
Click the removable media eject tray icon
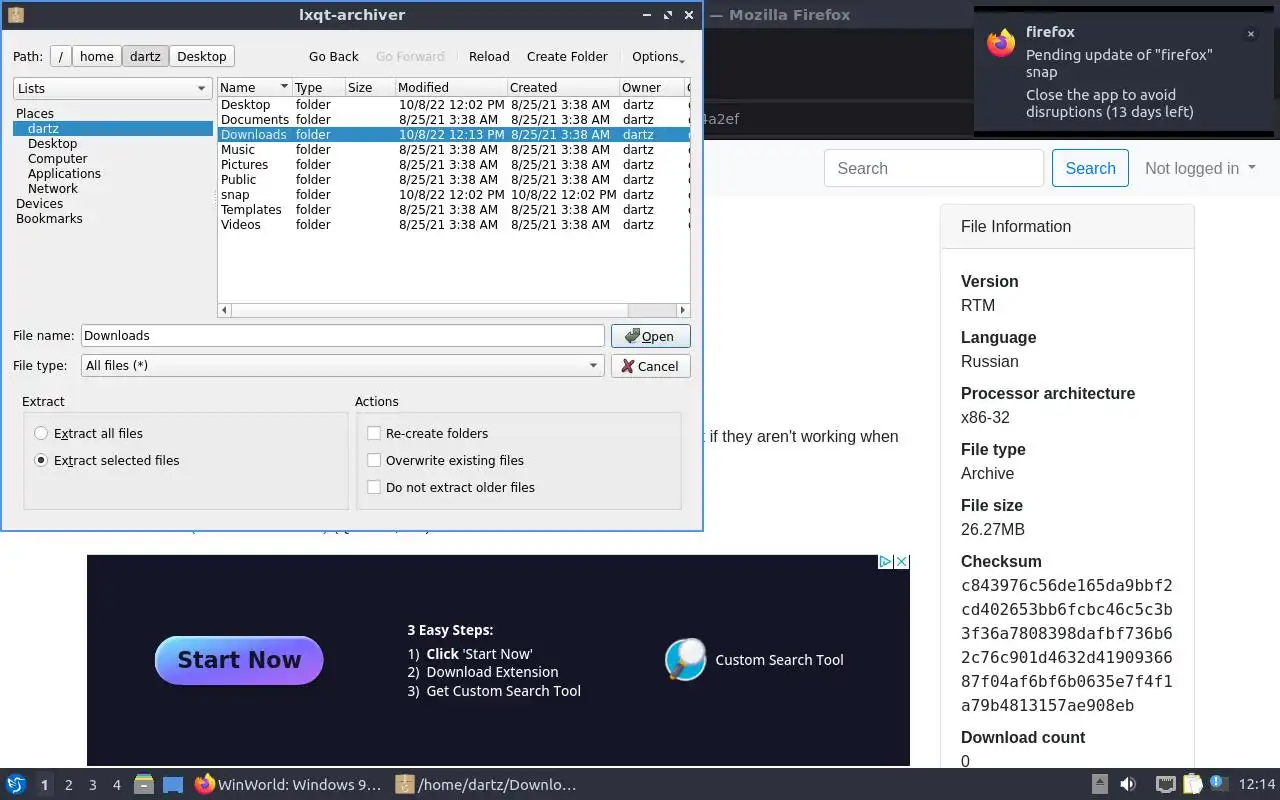[x=1099, y=785]
